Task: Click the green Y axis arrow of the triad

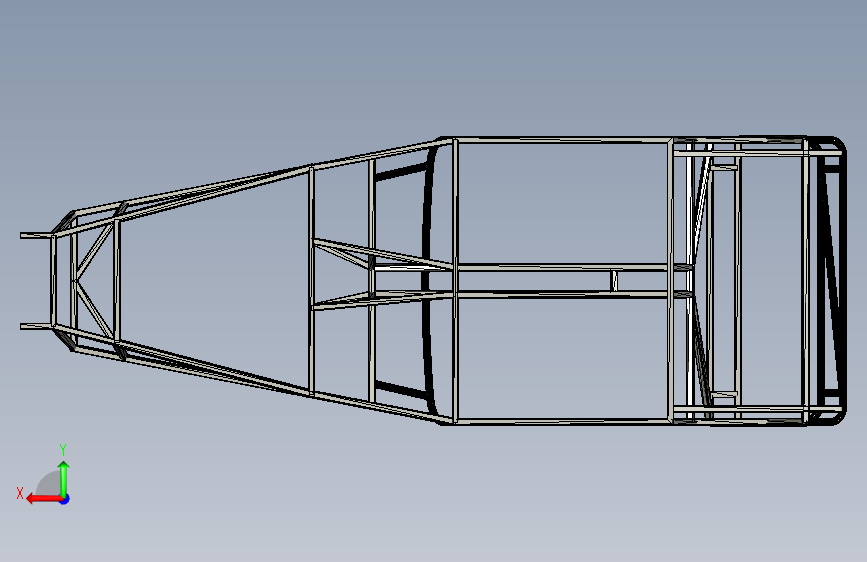Action: pos(64,478)
